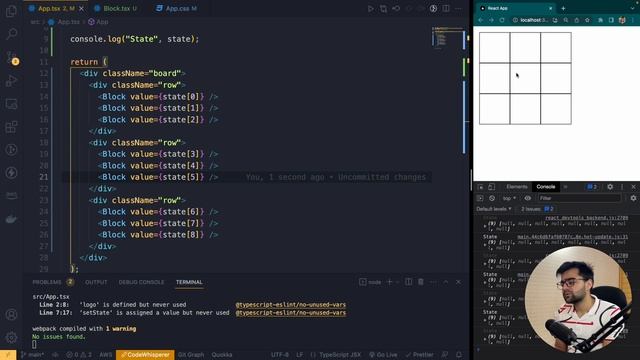Screen dimensions: 640x360
Task: Open the Thunder Client lightning icon
Action: (11, 173)
